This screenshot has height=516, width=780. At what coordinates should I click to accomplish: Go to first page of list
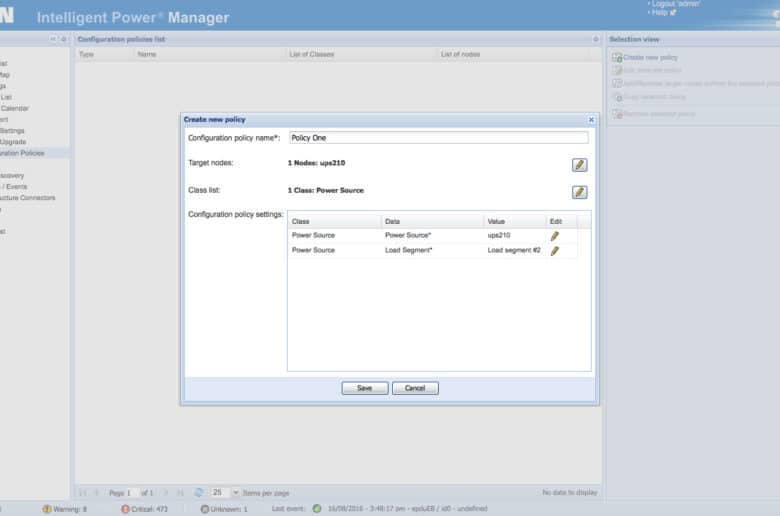(x=83, y=493)
